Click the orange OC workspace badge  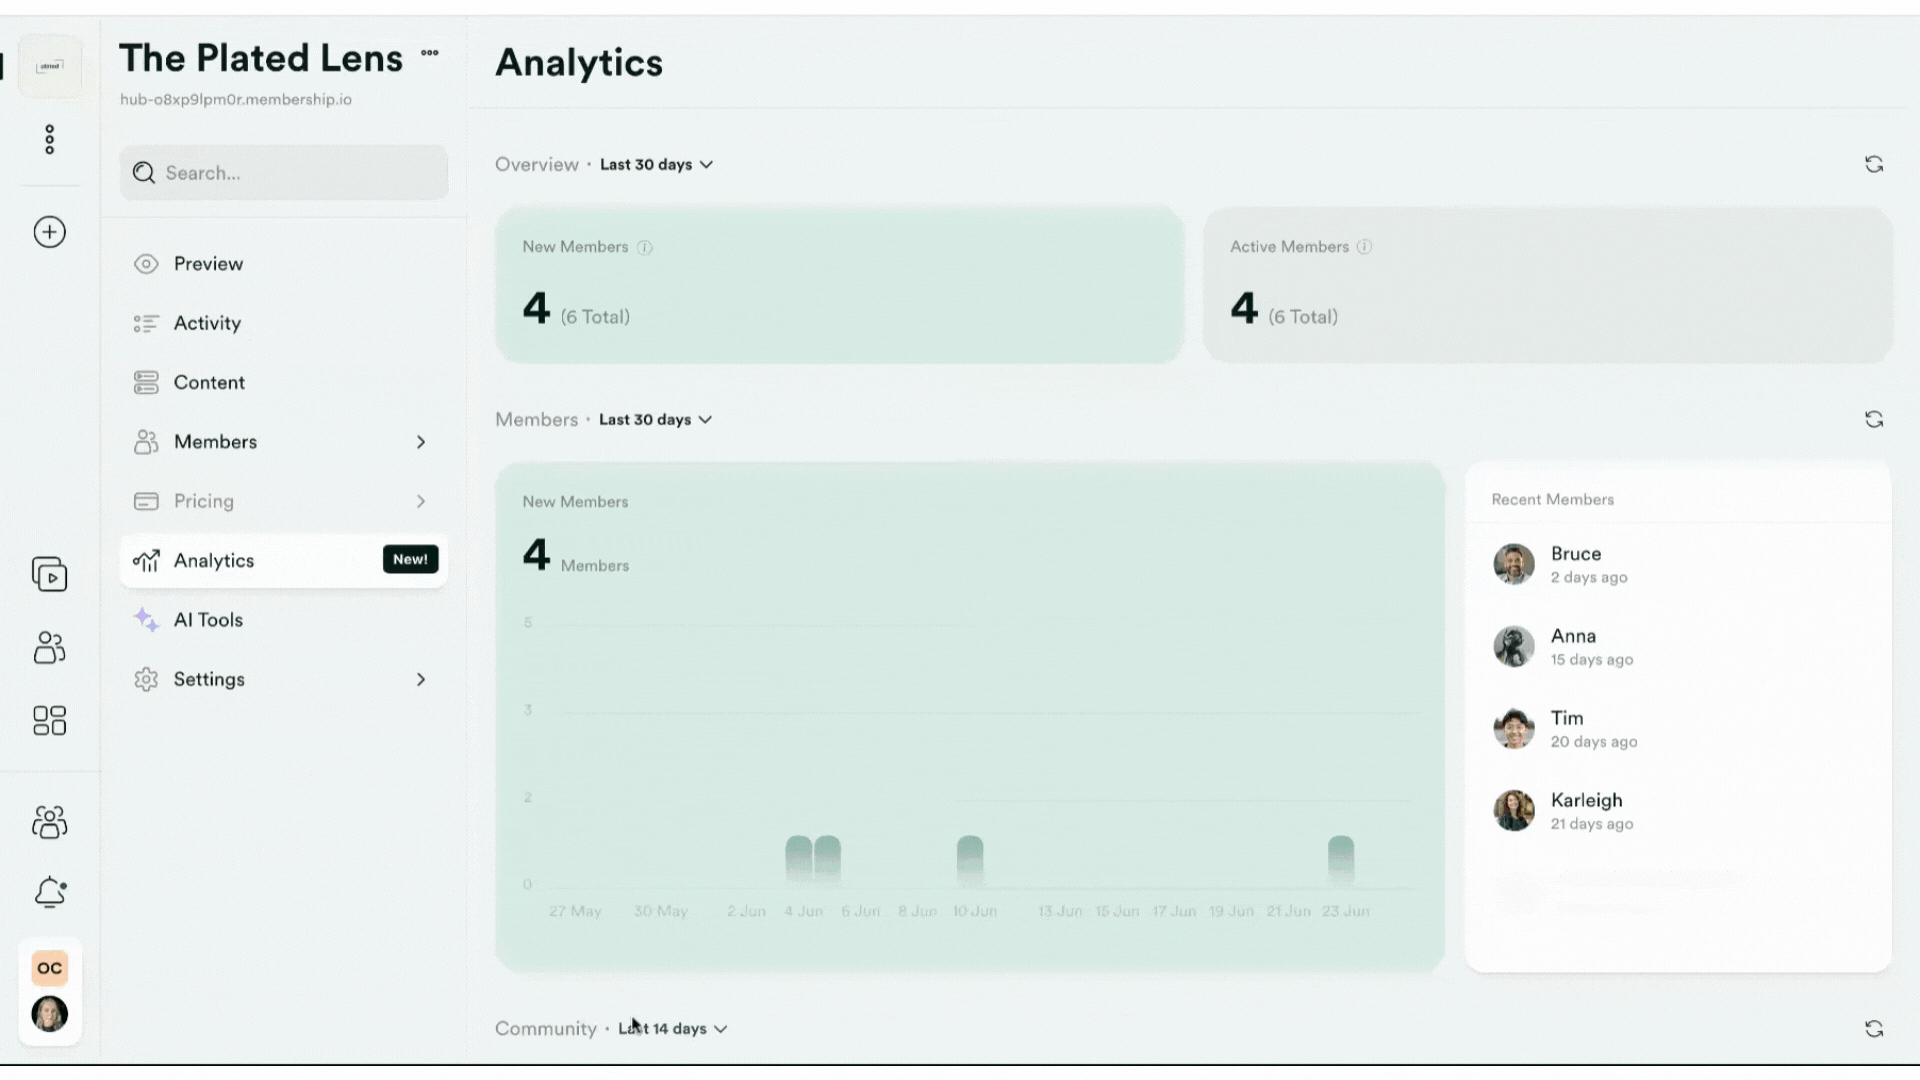coord(49,968)
